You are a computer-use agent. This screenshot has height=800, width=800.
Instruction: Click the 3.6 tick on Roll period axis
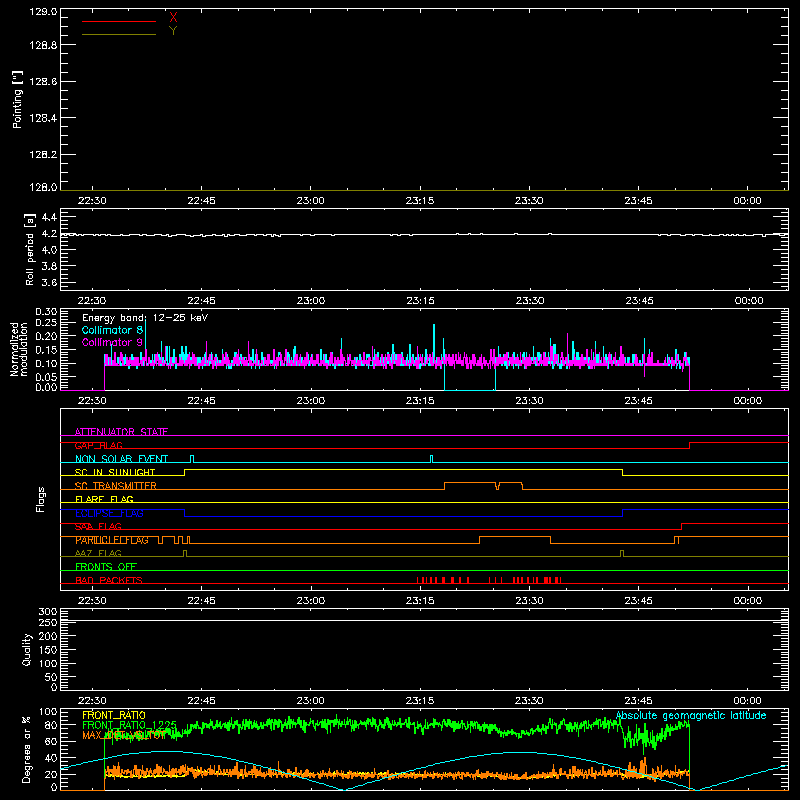click(x=49, y=282)
